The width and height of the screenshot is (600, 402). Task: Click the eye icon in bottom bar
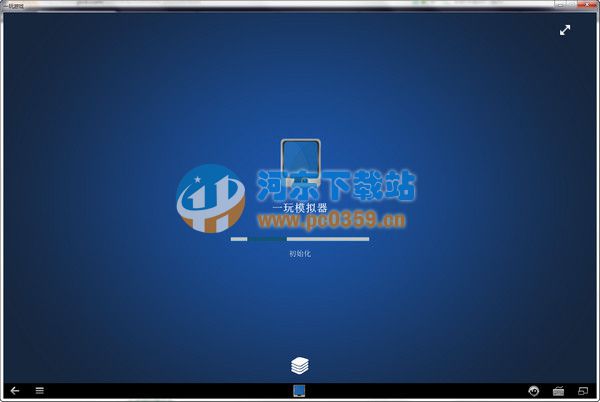(534, 391)
